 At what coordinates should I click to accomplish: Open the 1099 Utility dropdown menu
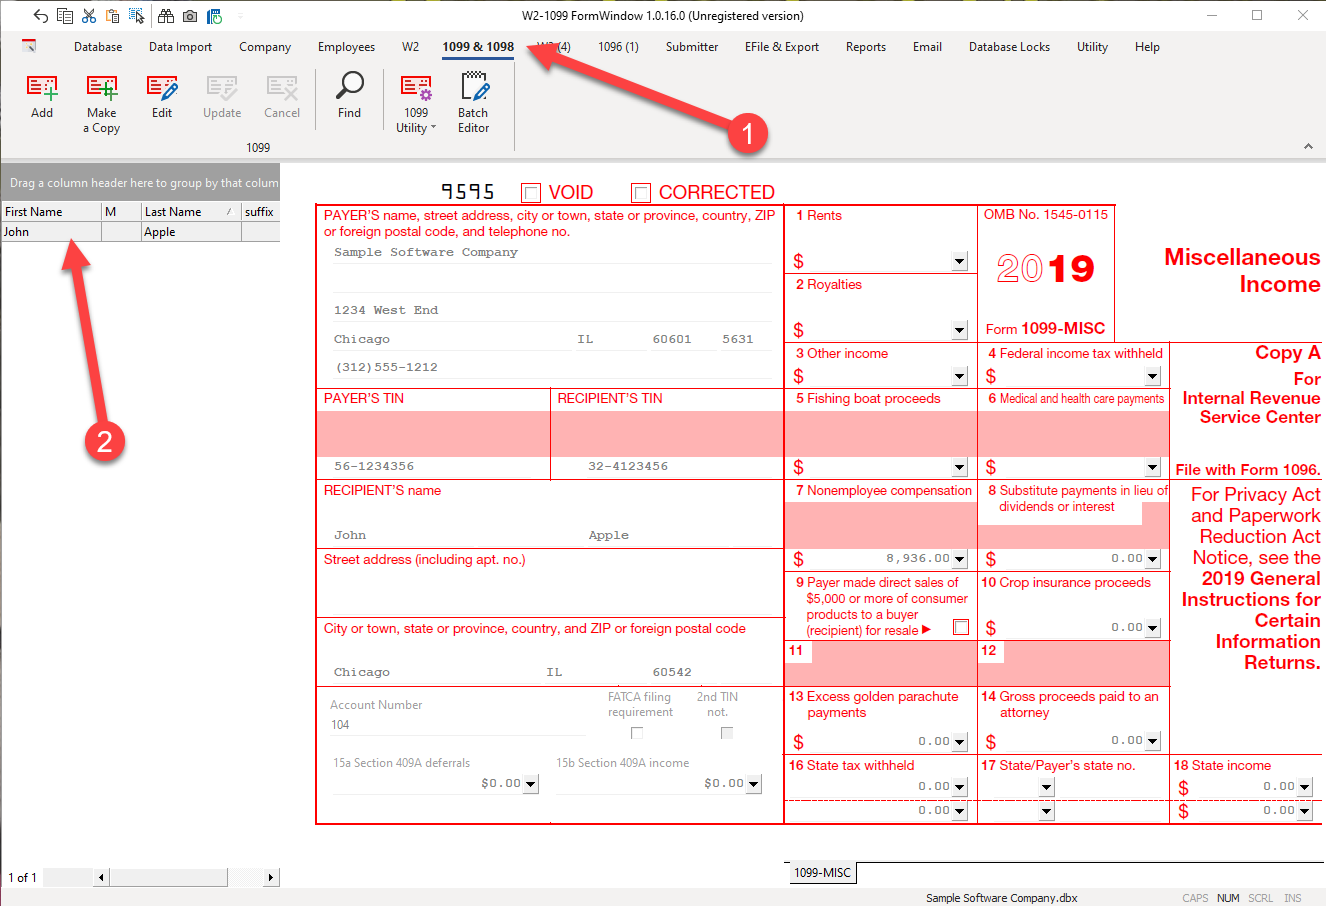[416, 103]
